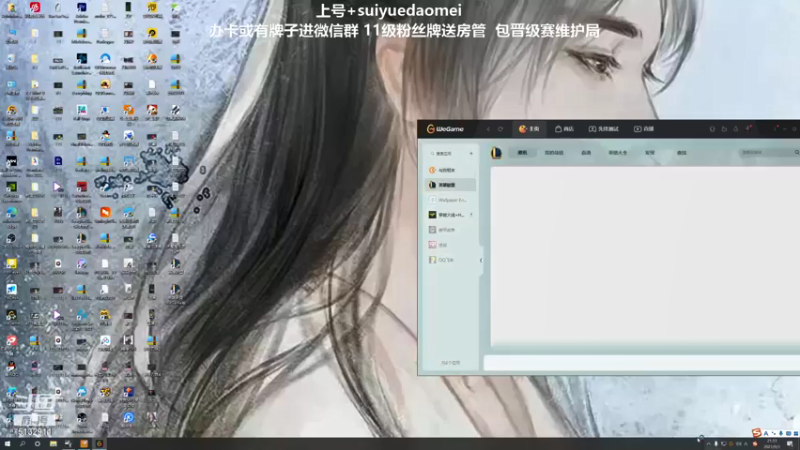Click the WeGame logo in the title bar

(445, 129)
